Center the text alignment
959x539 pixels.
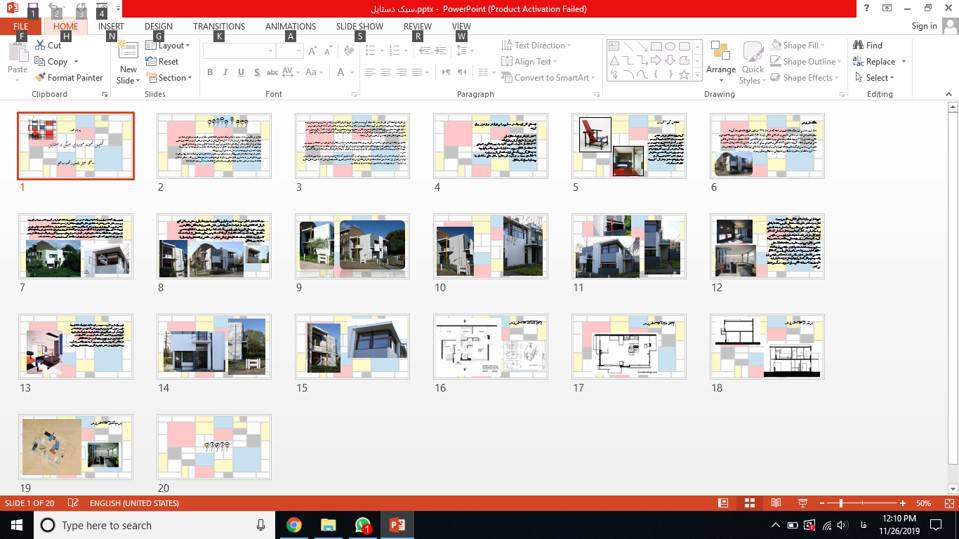click(x=385, y=72)
